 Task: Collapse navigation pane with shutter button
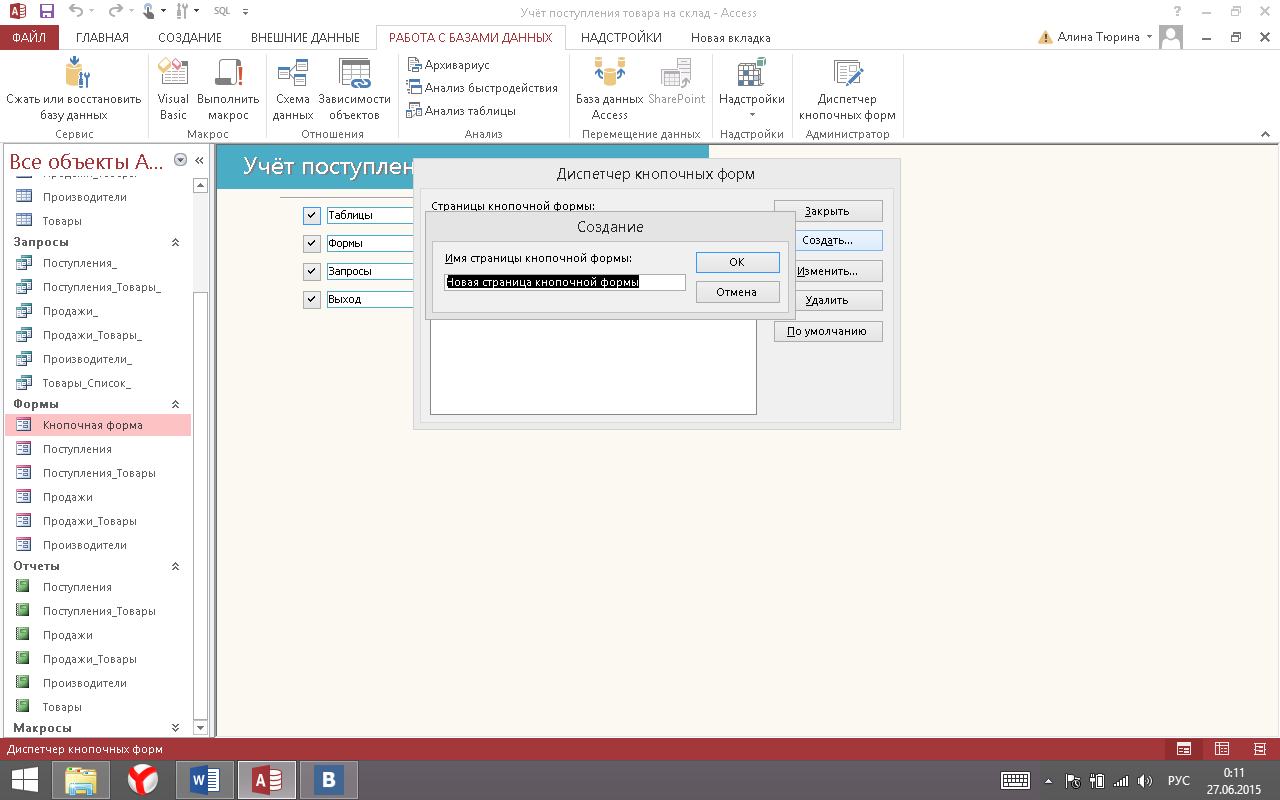click(x=199, y=160)
